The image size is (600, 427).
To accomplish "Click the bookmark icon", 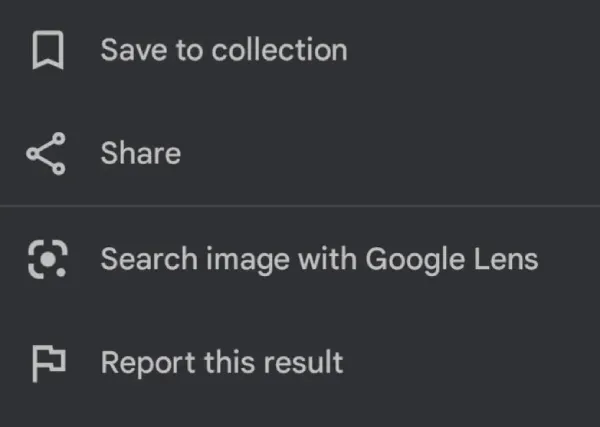I will pos(47,51).
